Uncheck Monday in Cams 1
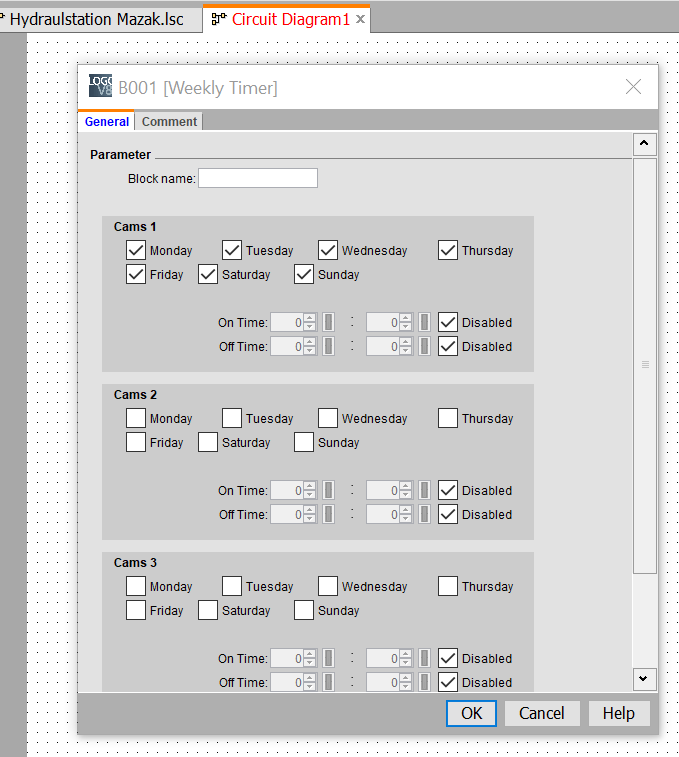The height and width of the screenshot is (757, 679). click(136, 251)
